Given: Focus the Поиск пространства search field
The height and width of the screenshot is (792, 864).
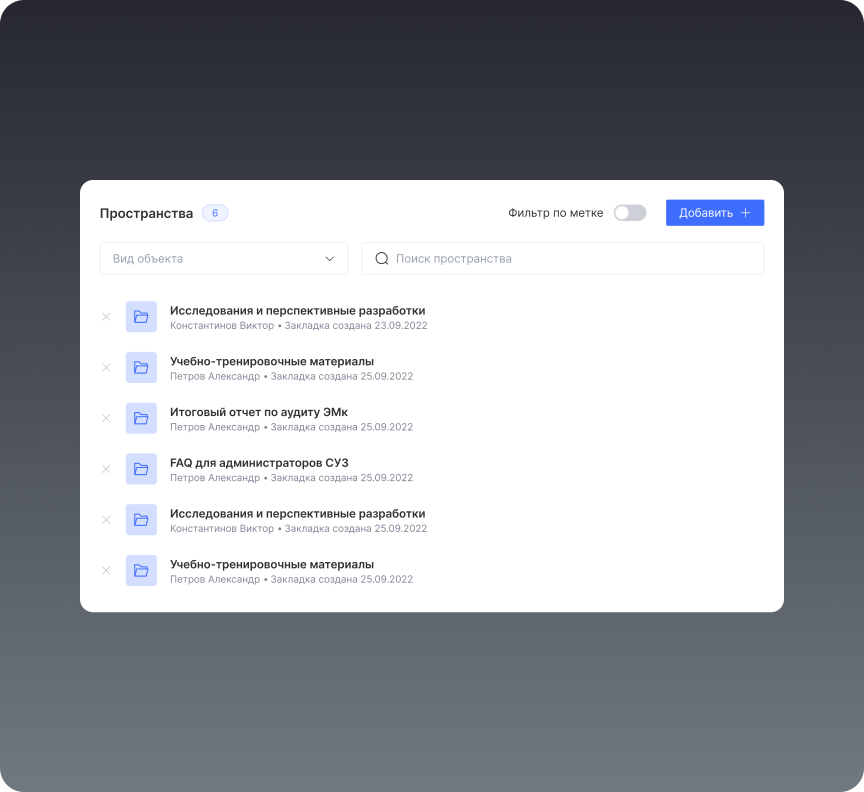Looking at the screenshot, I should [x=570, y=259].
